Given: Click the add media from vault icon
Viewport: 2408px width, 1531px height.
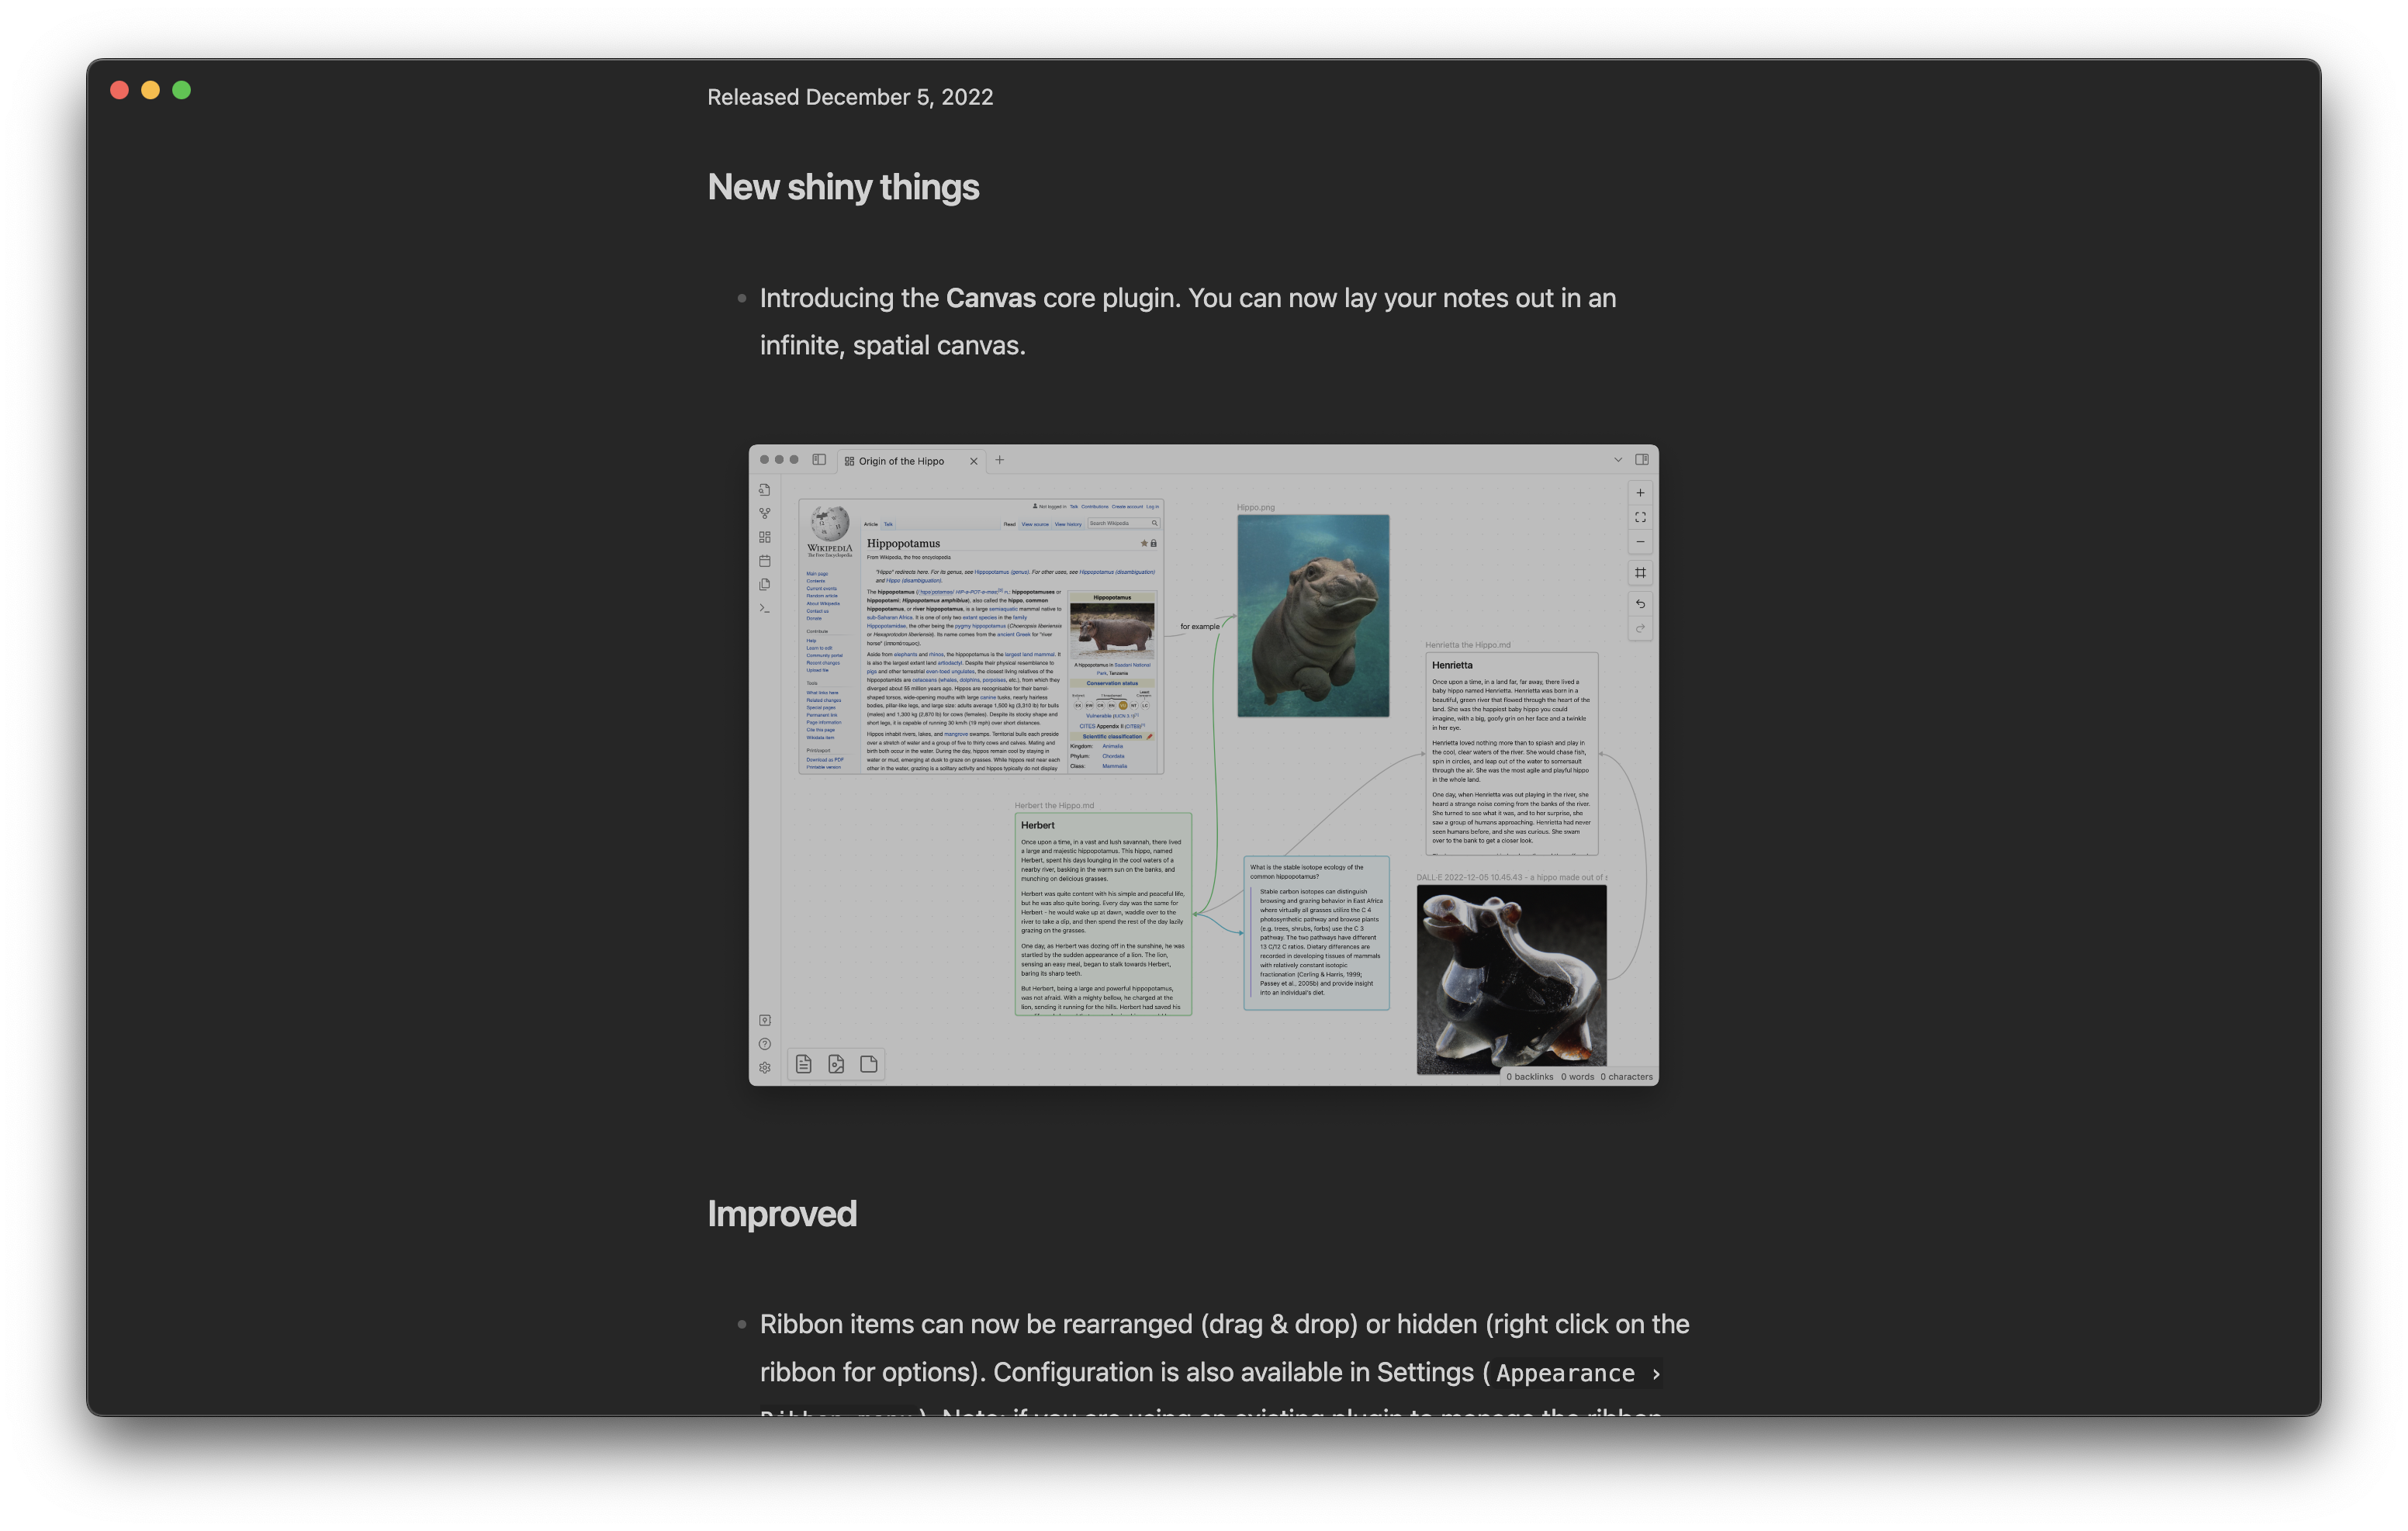Looking at the screenshot, I should pos(836,1064).
